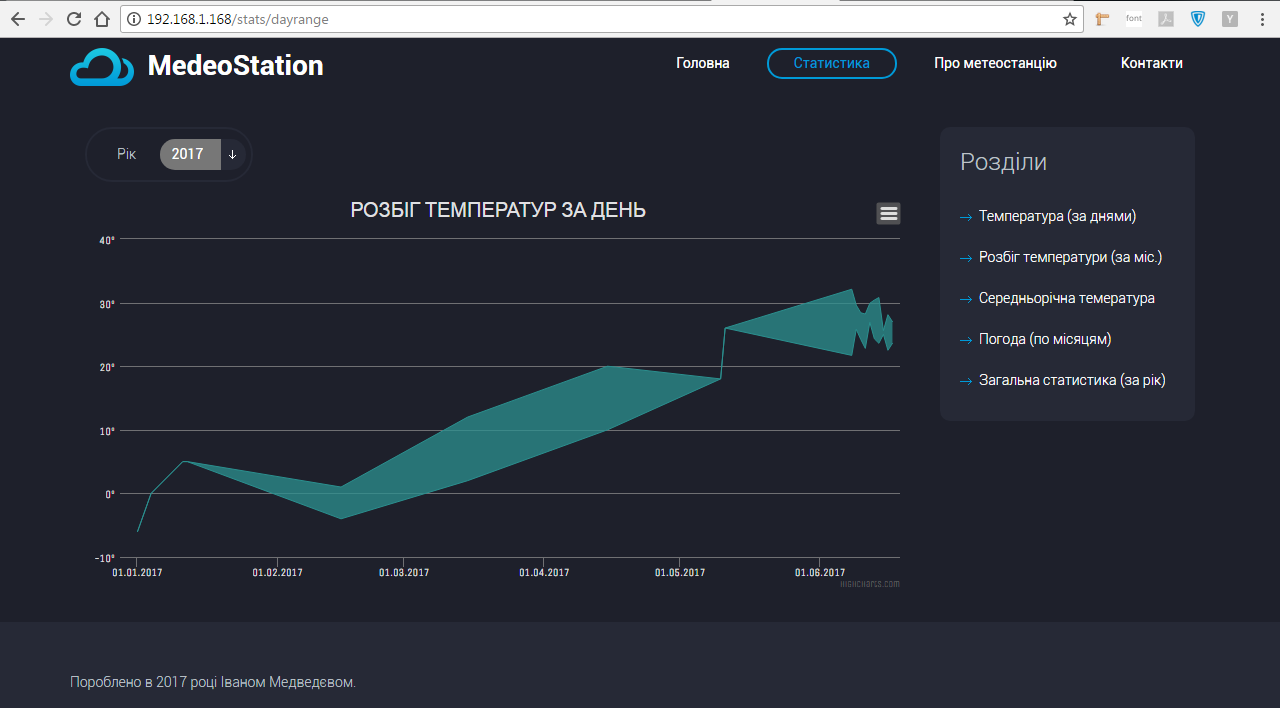Open the chart context menu hamburger icon
The image size is (1280, 708).
pos(888,213)
